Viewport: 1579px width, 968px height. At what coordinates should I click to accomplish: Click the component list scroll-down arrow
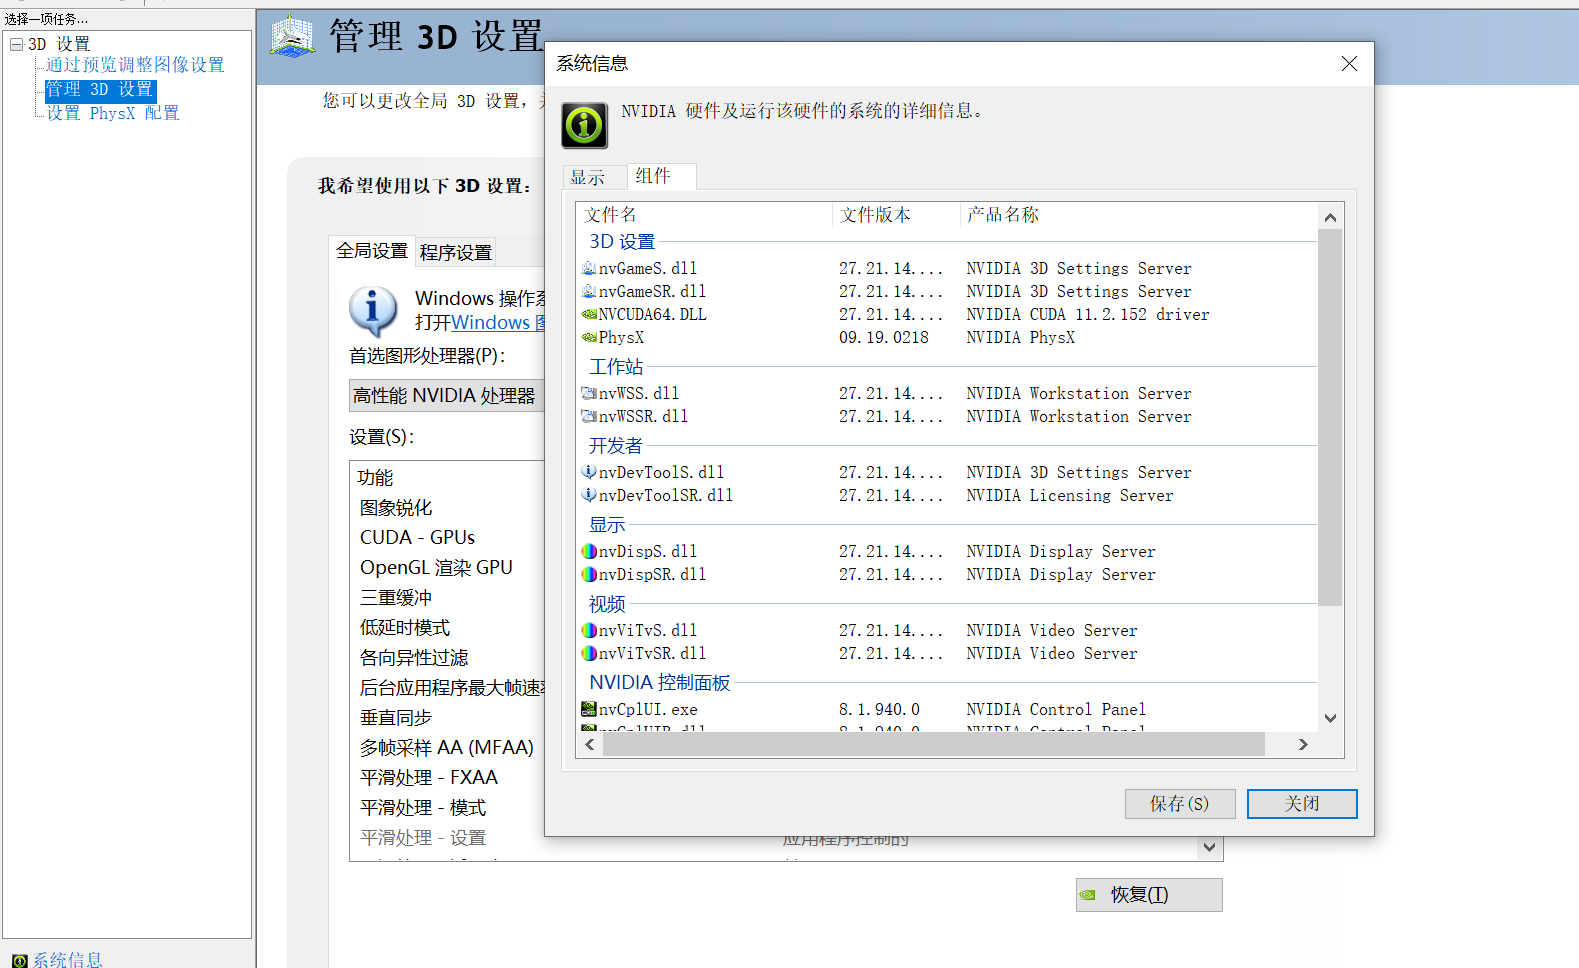click(x=1330, y=718)
